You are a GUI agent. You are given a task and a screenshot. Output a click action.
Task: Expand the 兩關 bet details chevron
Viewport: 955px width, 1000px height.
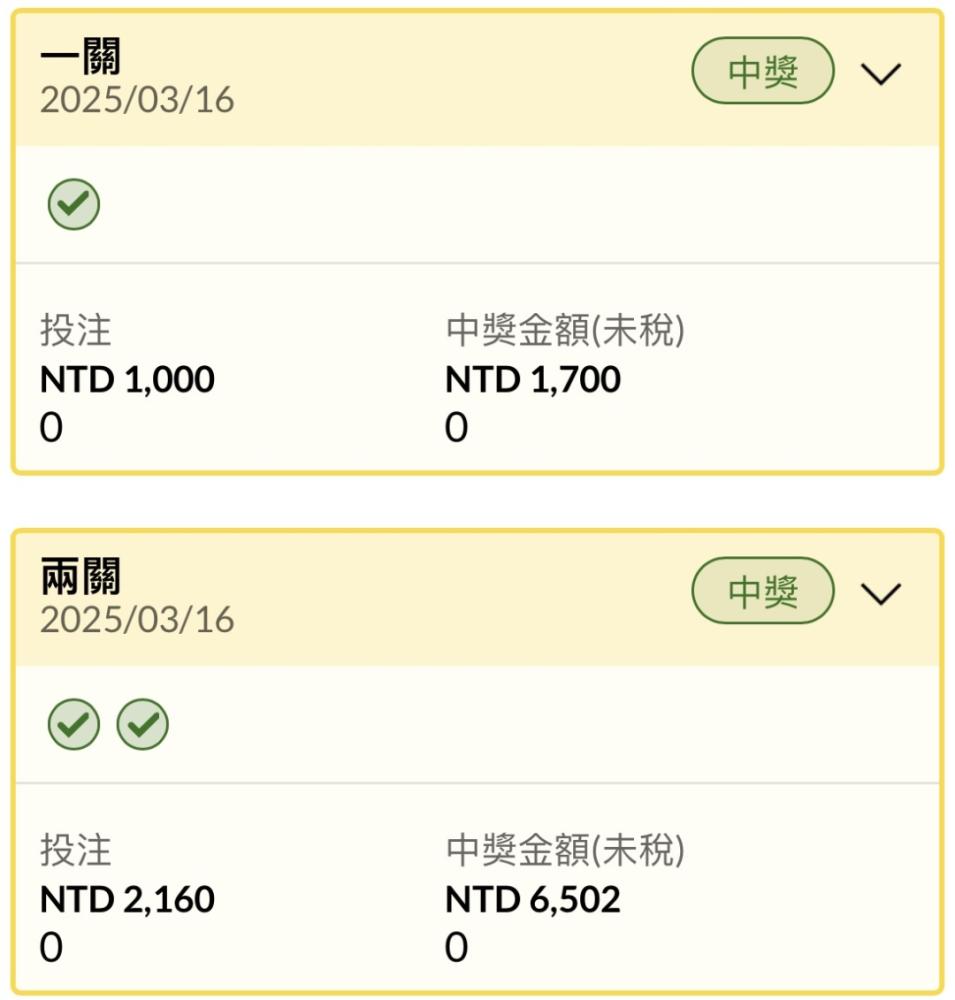click(x=881, y=593)
